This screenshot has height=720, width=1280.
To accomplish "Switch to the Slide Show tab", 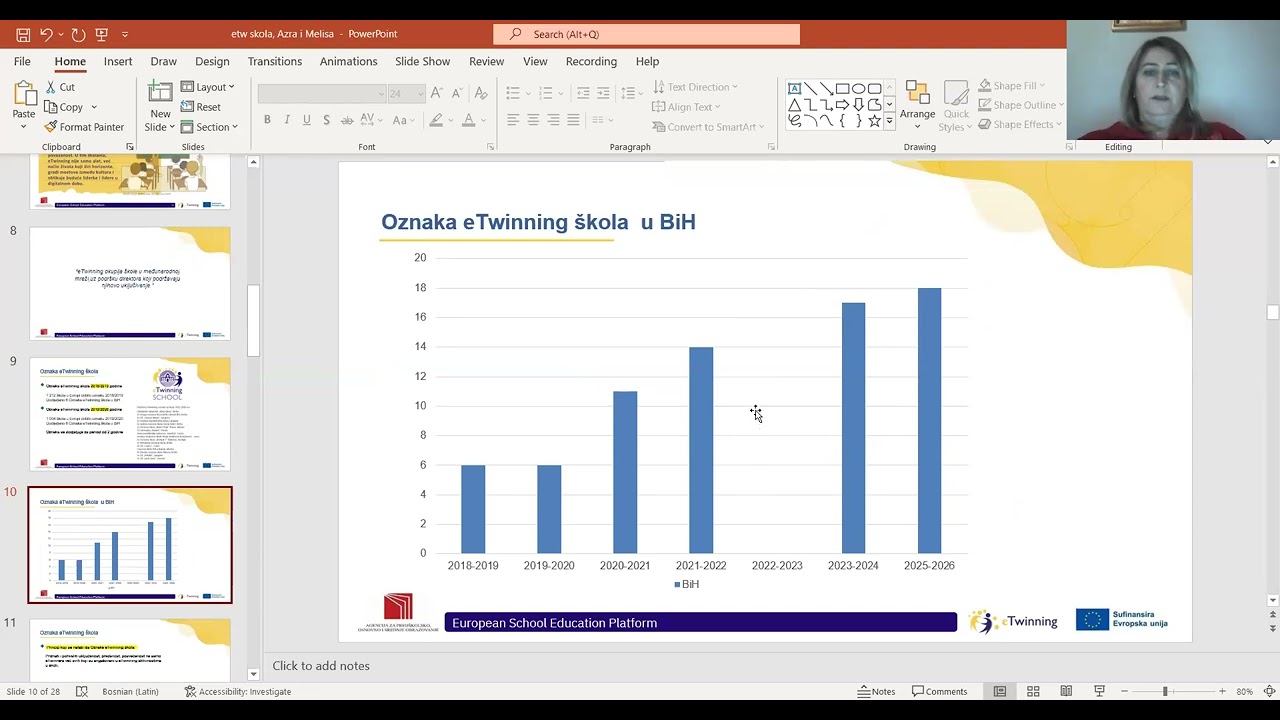I will point(423,61).
